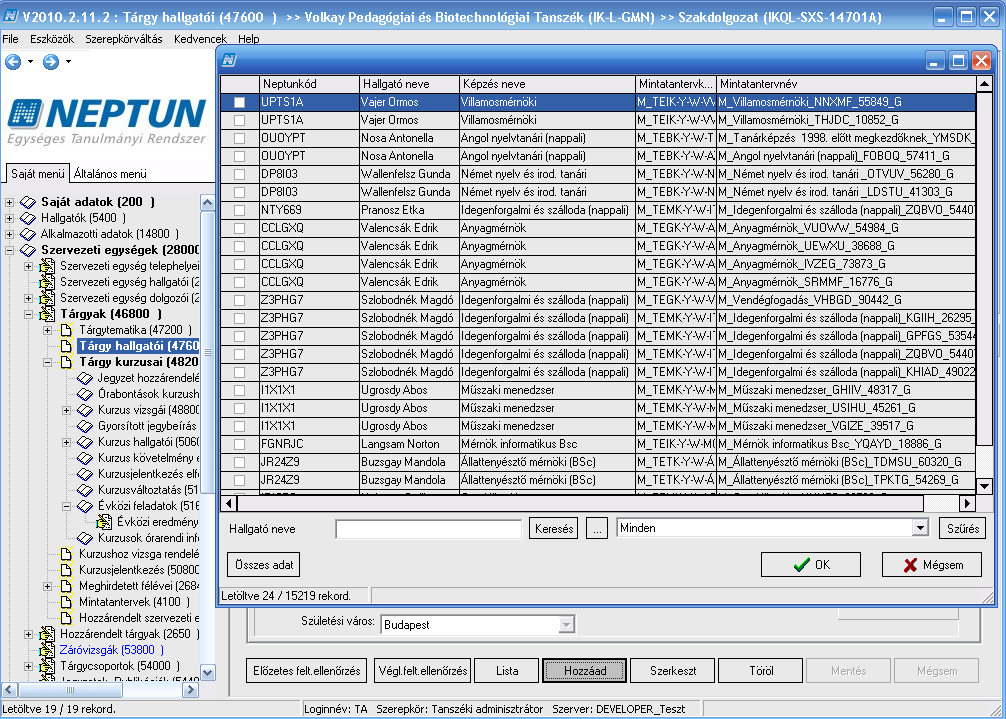Click the Évközi eredmény icon
Screen dimensions: 1006x719
[x=104, y=522]
